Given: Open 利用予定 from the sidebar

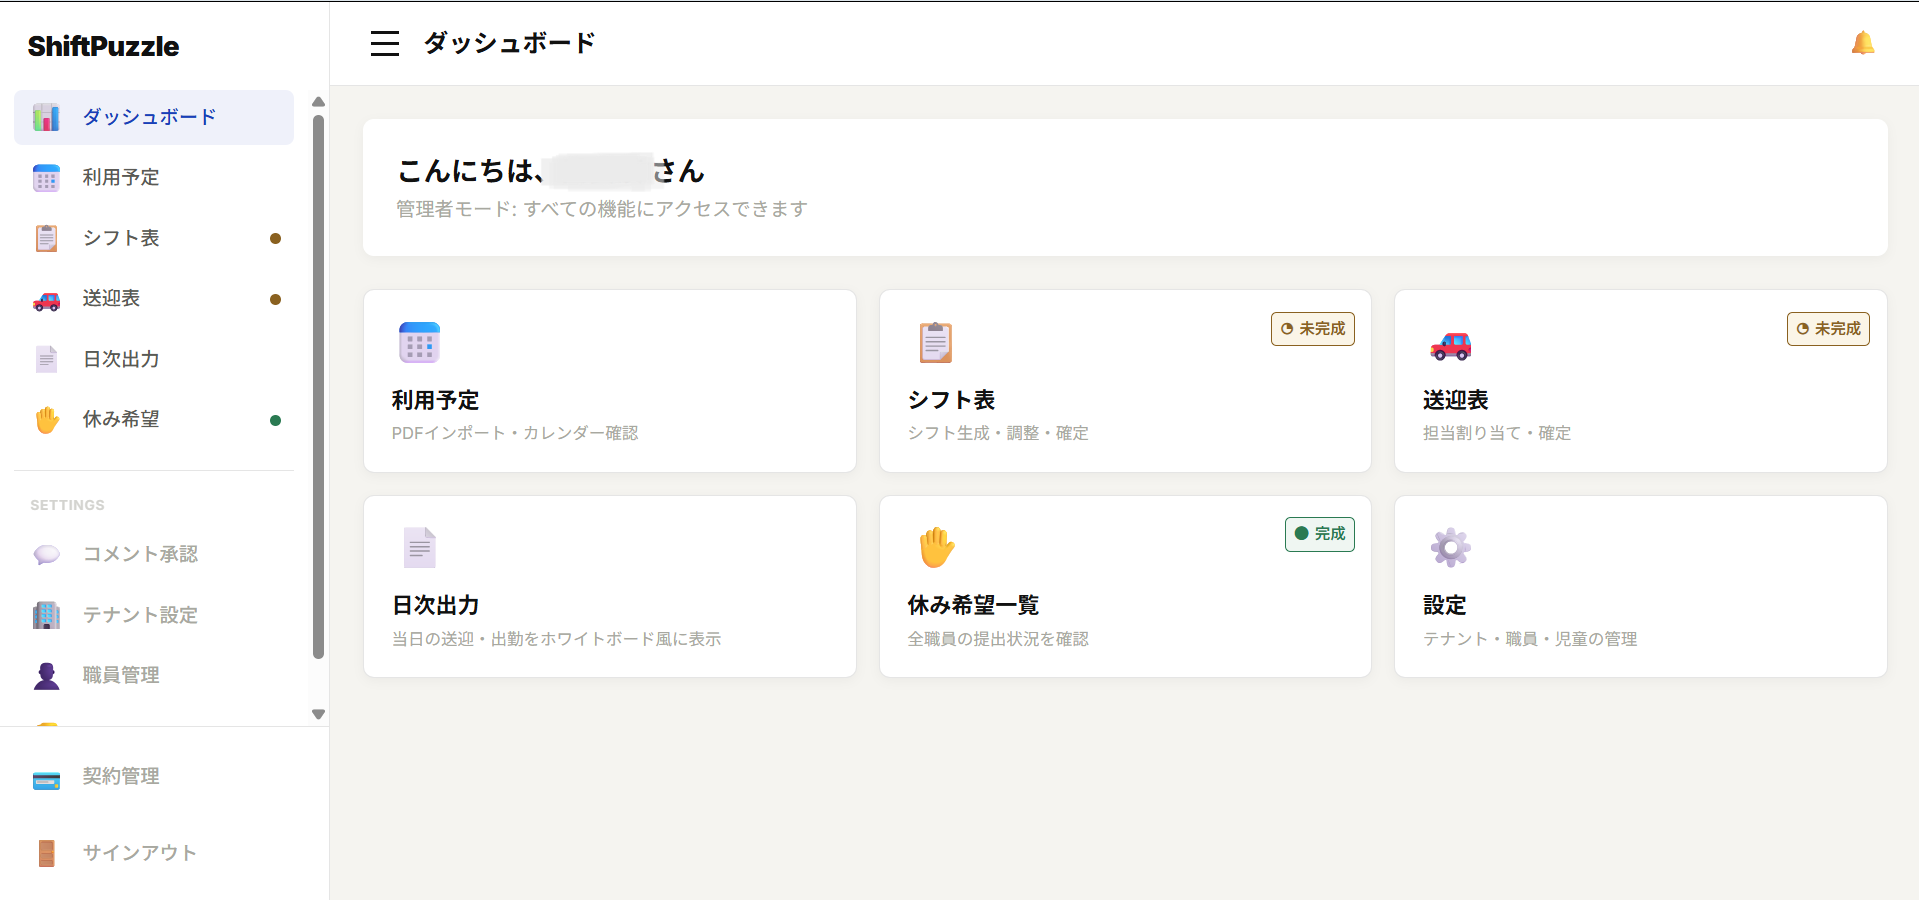Looking at the screenshot, I should (154, 178).
